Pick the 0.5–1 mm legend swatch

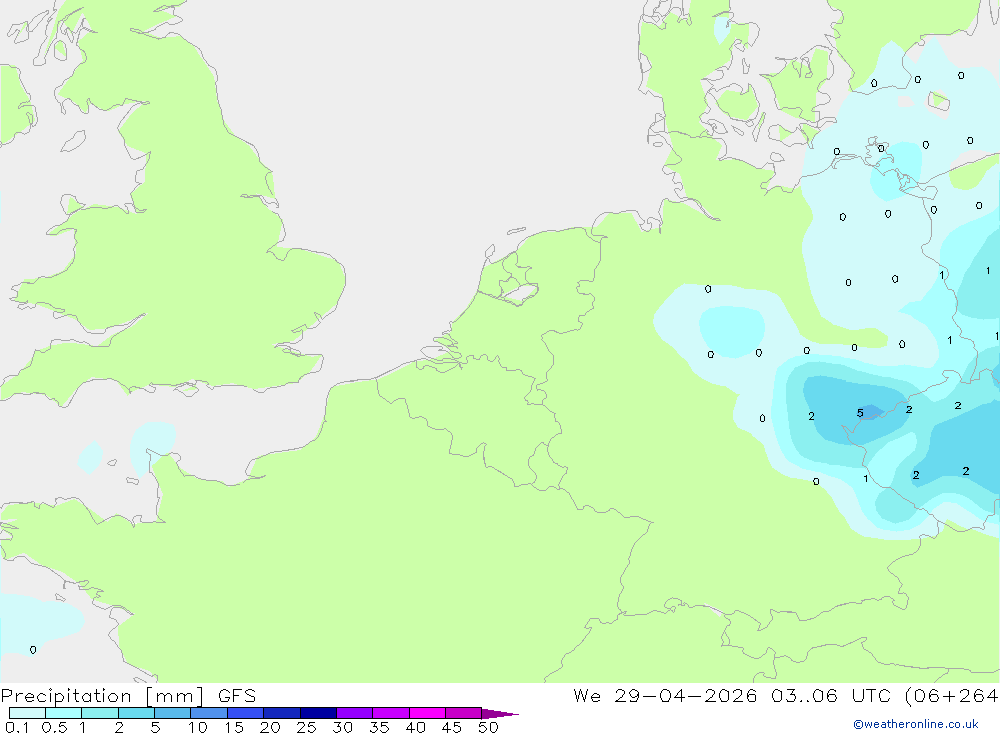(x=64, y=713)
